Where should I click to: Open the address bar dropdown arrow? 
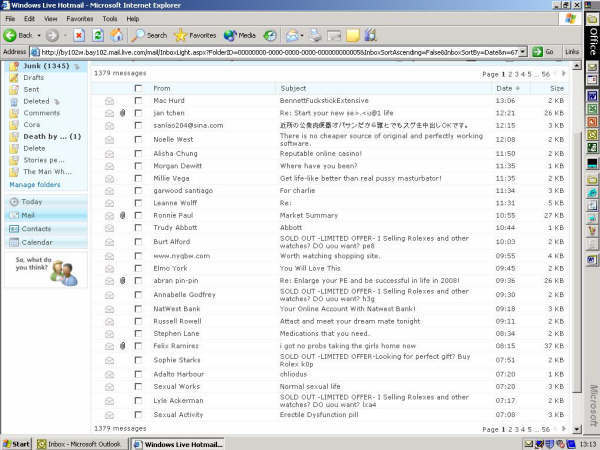point(523,52)
